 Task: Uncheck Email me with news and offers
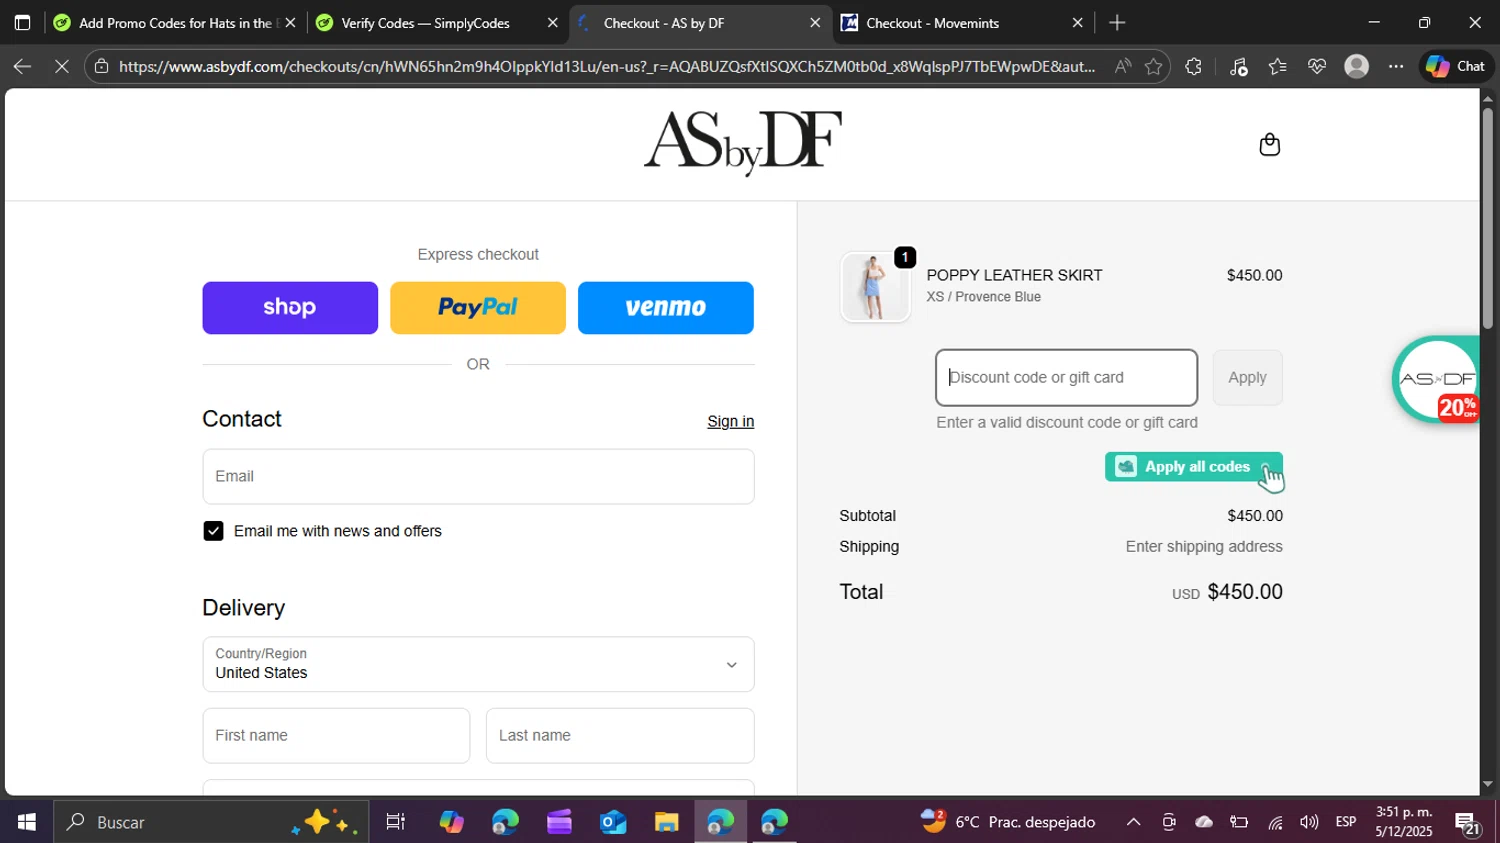213,531
